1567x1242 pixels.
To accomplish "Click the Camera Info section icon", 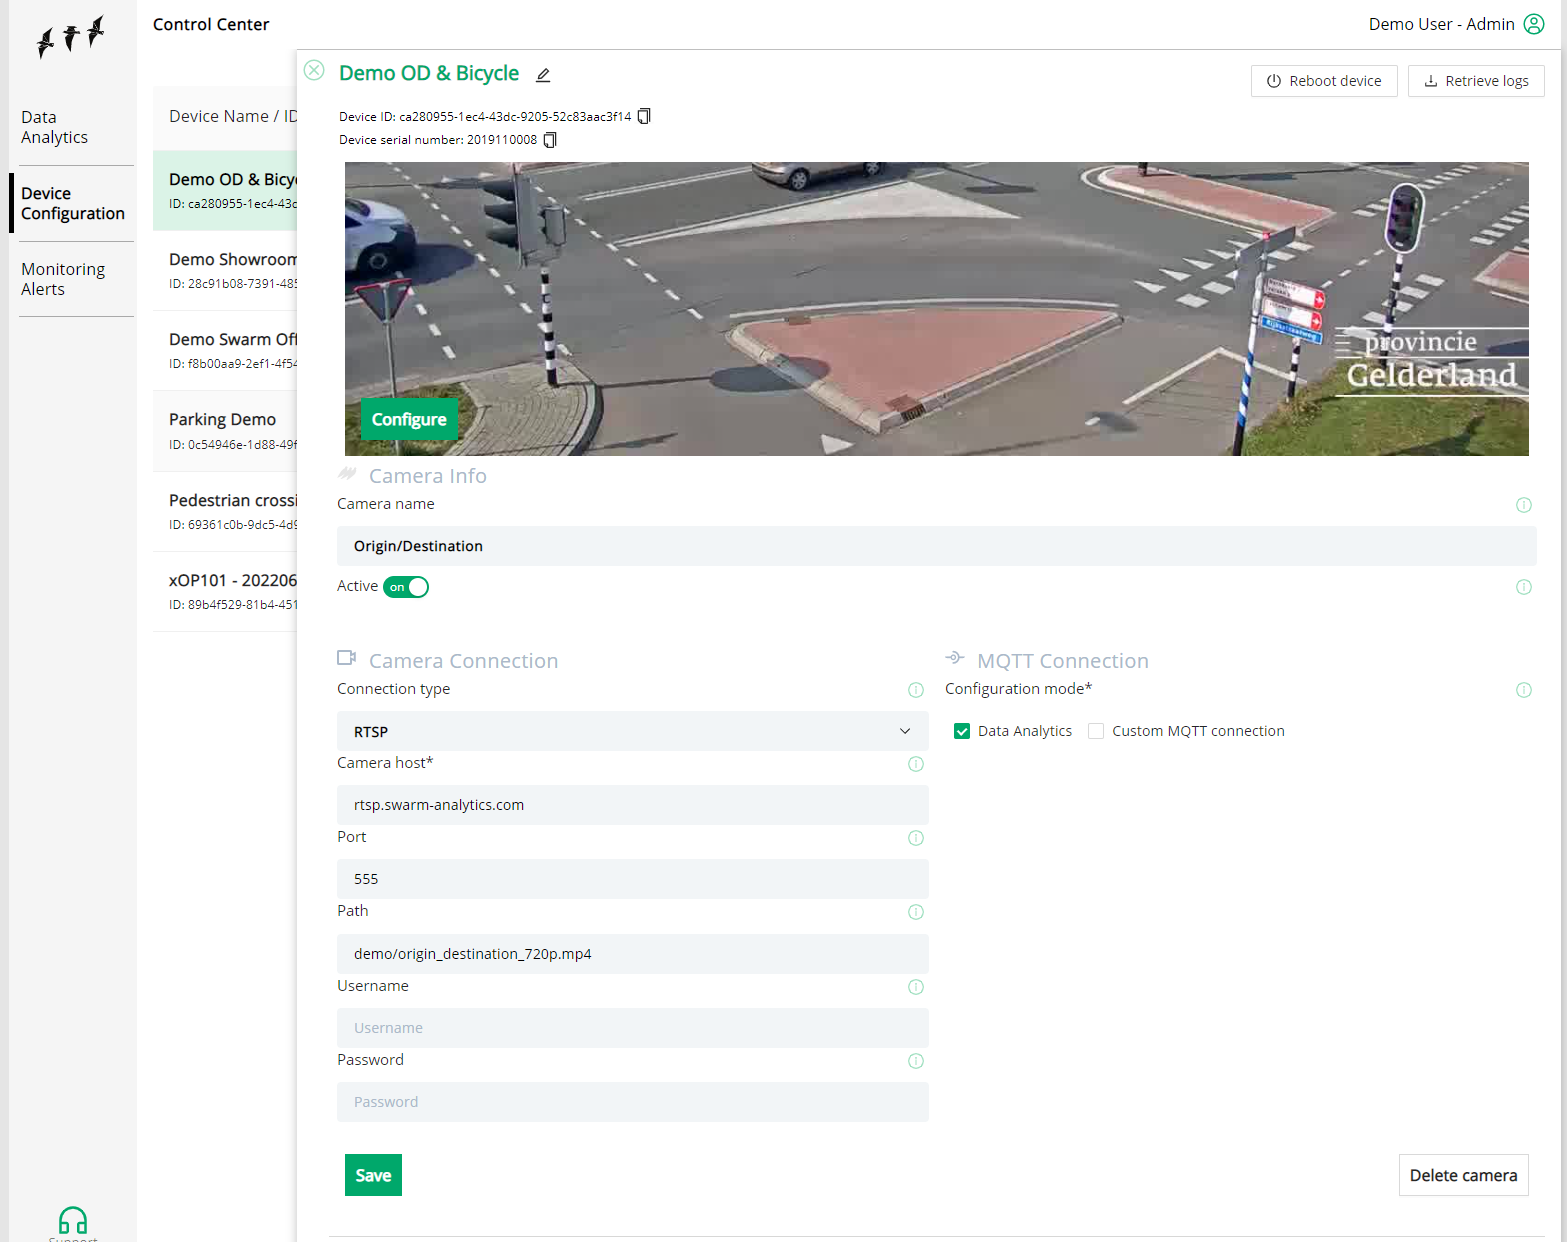I will click(347, 473).
